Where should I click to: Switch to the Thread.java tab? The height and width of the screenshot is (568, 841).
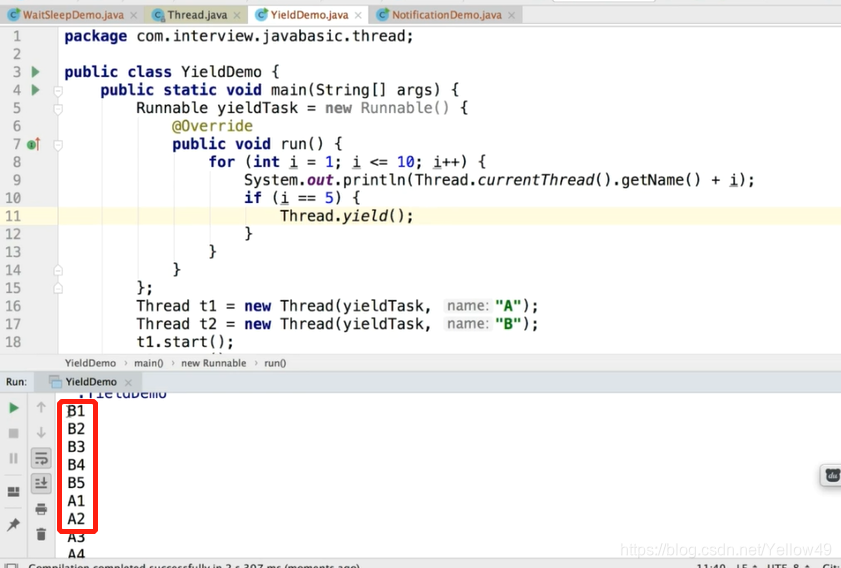(197, 15)
